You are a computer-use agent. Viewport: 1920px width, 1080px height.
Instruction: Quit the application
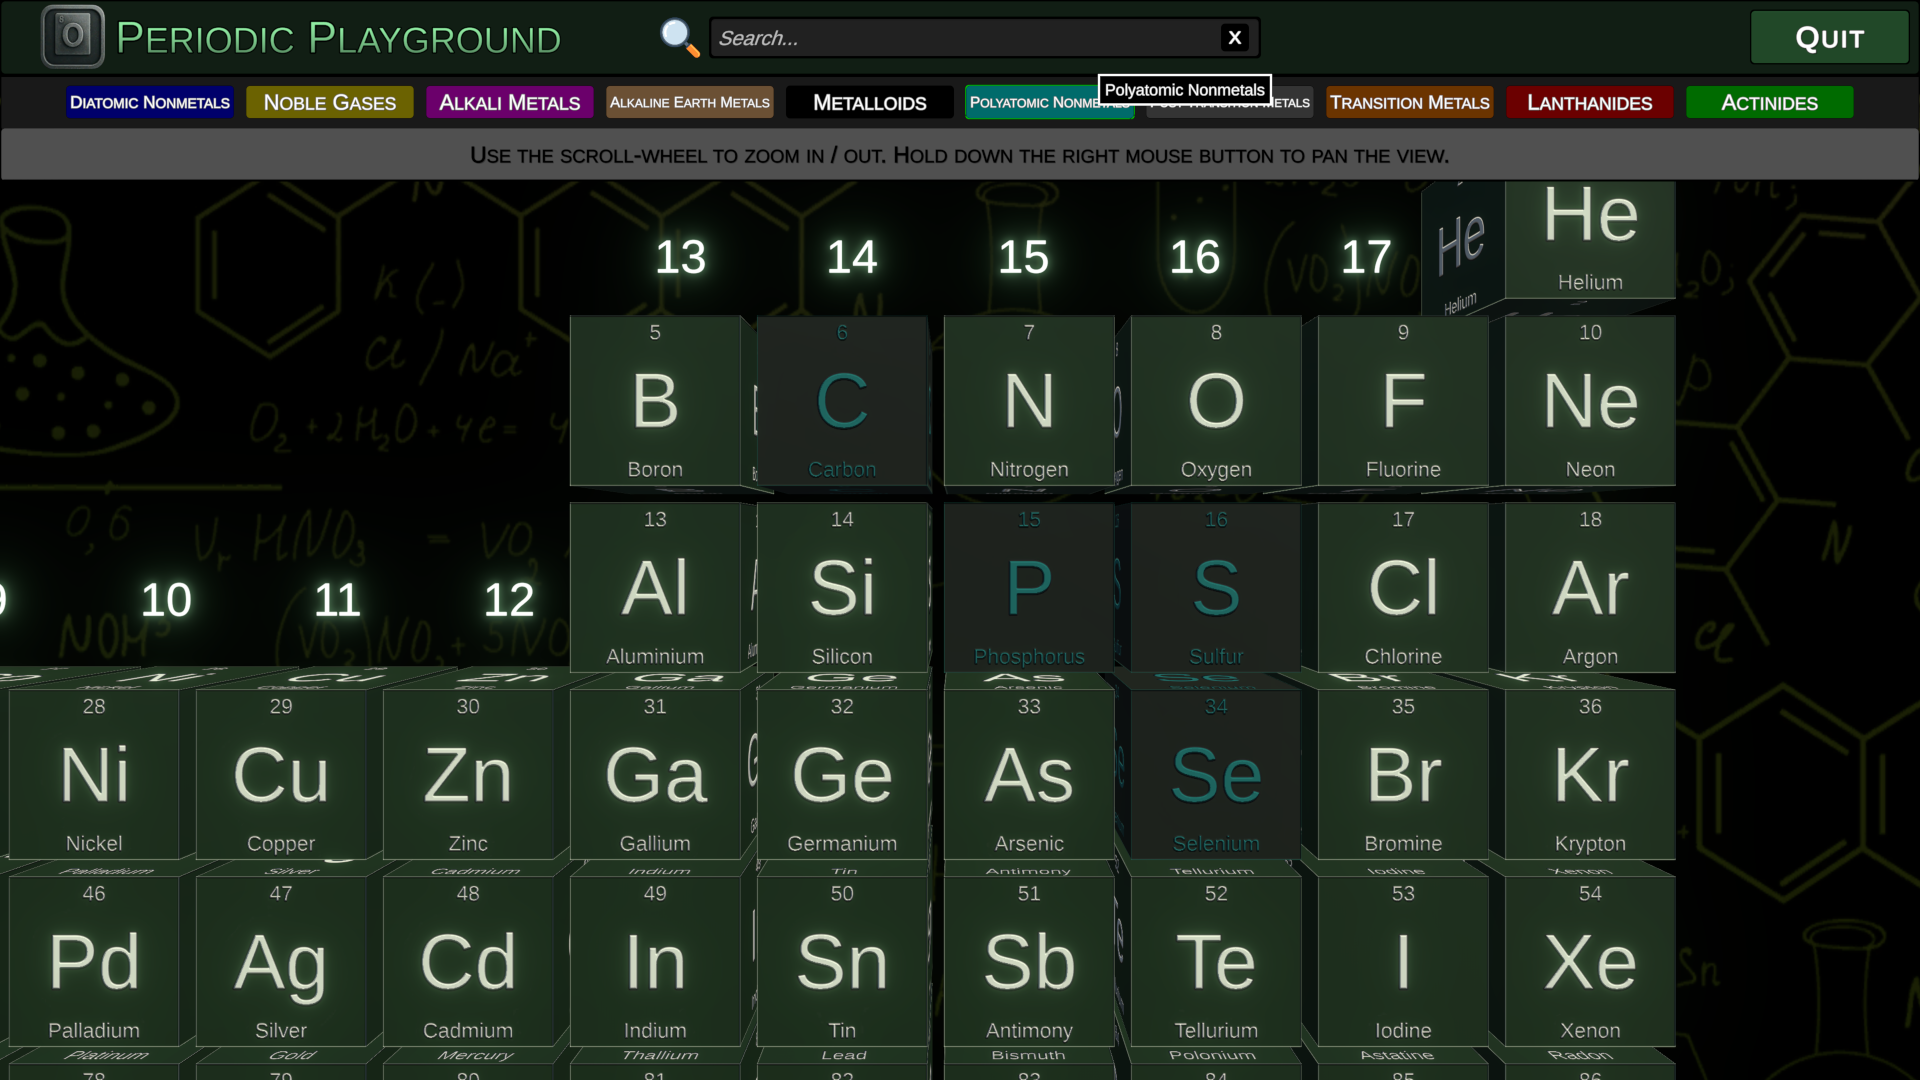point(1829,38)
